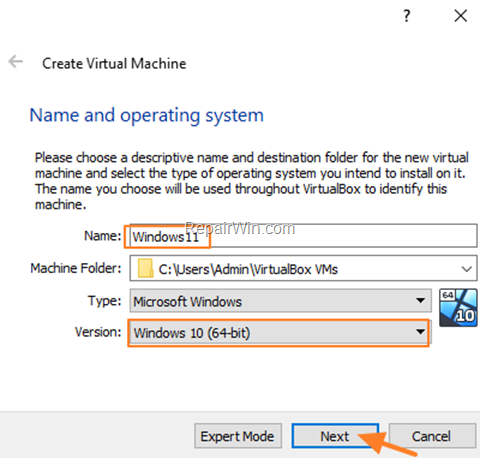Expand the Machine Folder dropdown chevron
This screenshot has width=480, height=458.
coord(466,269)
